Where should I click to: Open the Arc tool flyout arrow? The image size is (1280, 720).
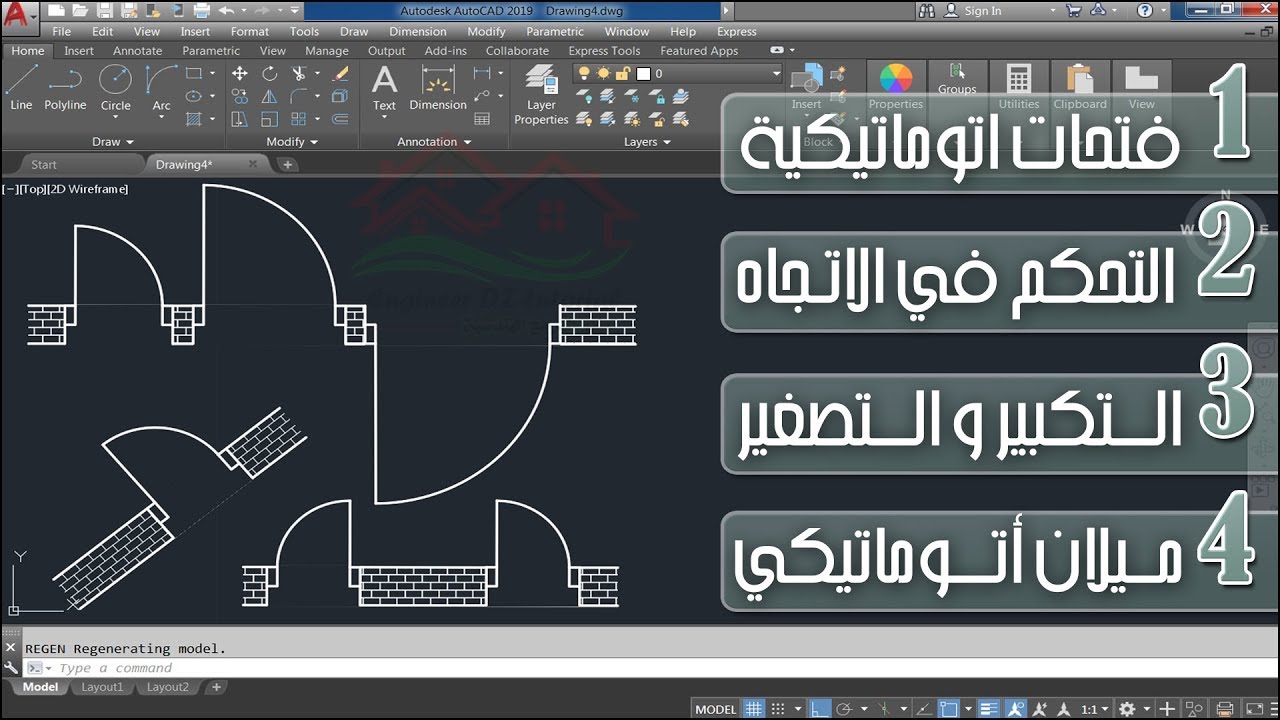click(161, 117)
